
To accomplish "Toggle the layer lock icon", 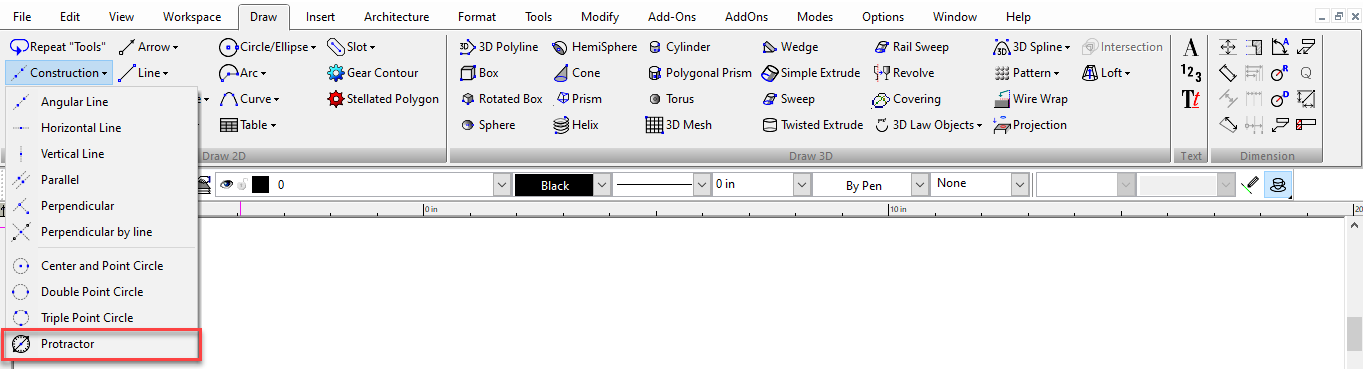I will pos(242,185).
